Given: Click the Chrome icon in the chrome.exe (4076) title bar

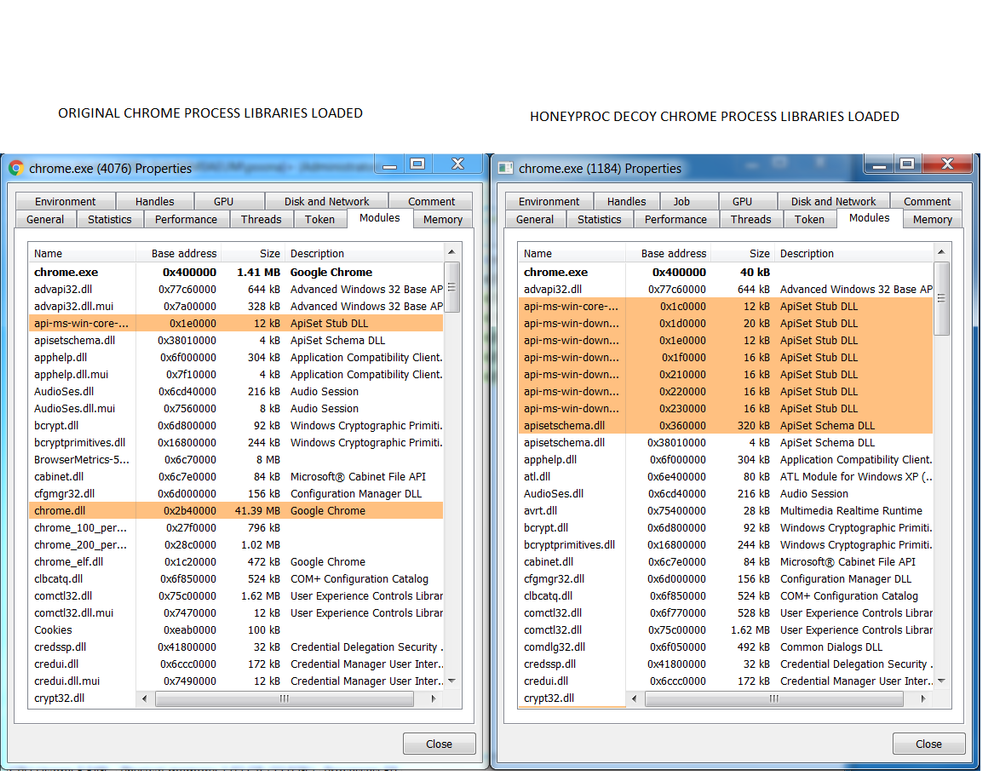Looking at the screenshot, I should [16, 168].
